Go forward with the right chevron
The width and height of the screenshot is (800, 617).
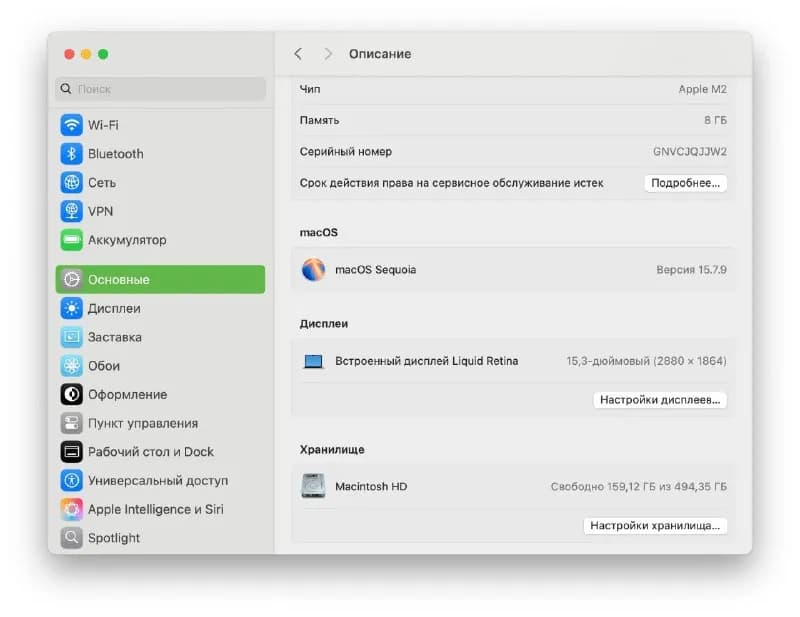pos(328,54)
